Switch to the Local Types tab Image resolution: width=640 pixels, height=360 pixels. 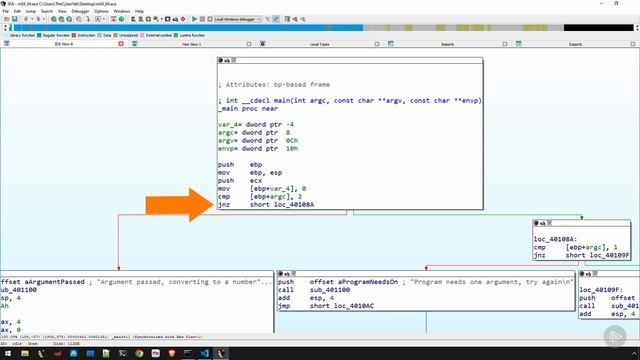pos(320,44)
